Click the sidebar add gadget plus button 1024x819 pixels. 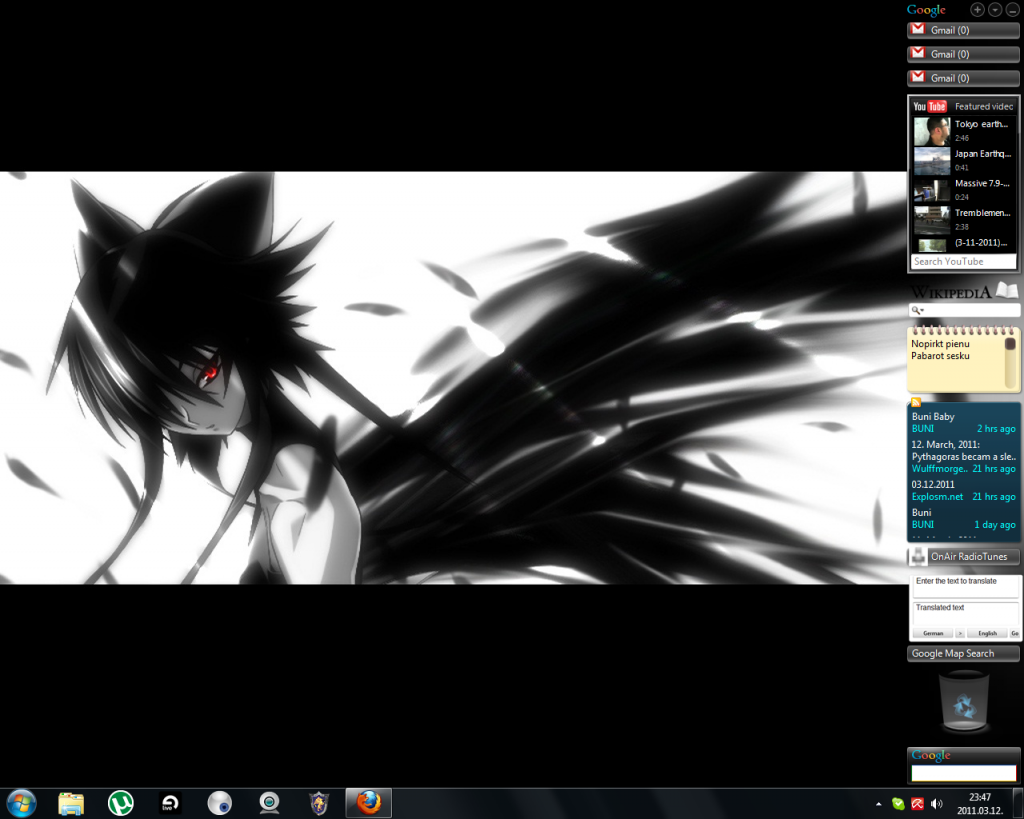[977, 9]
